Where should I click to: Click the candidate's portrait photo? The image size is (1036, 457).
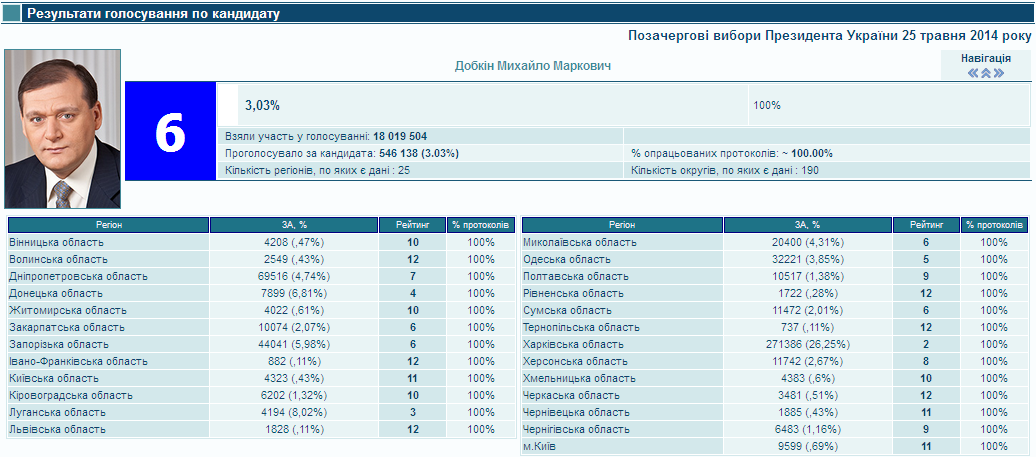62,129
